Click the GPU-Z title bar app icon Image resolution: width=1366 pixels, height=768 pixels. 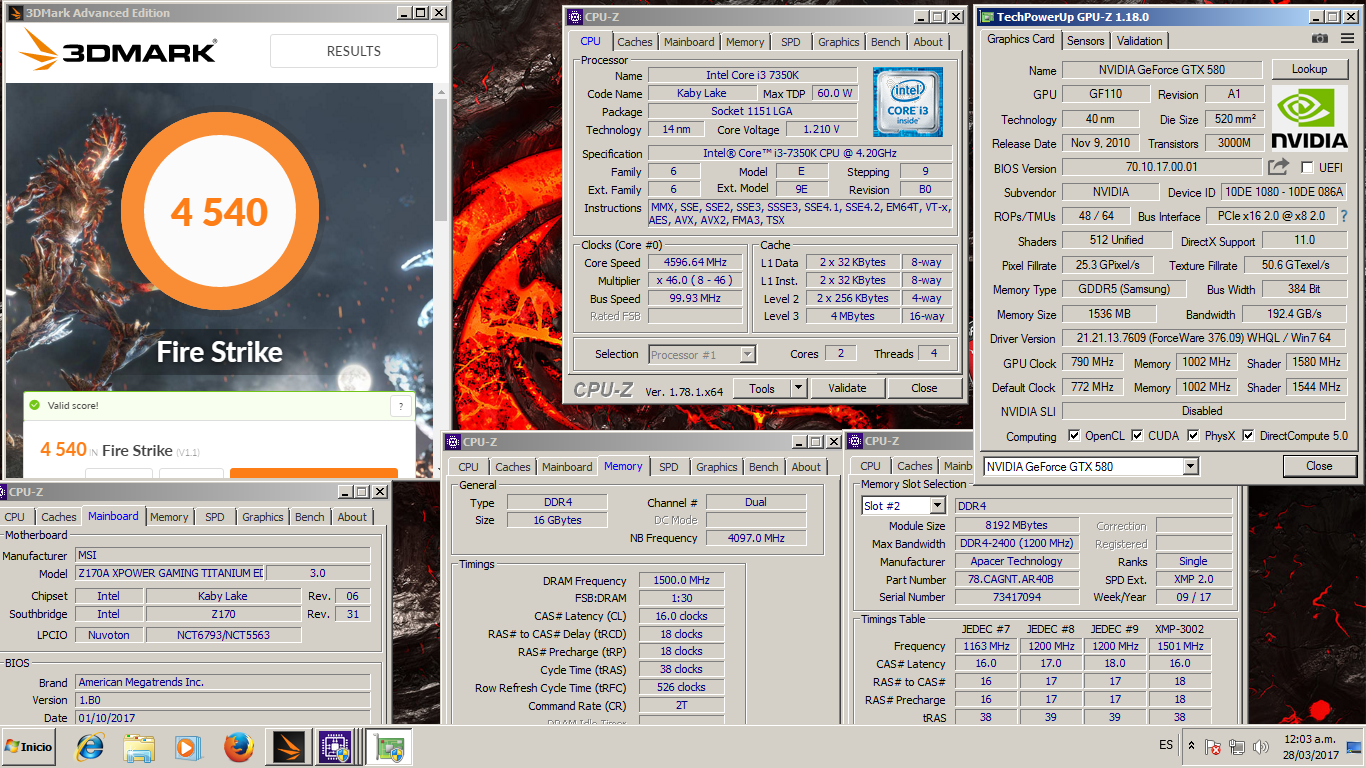click(x=987, y=16)
